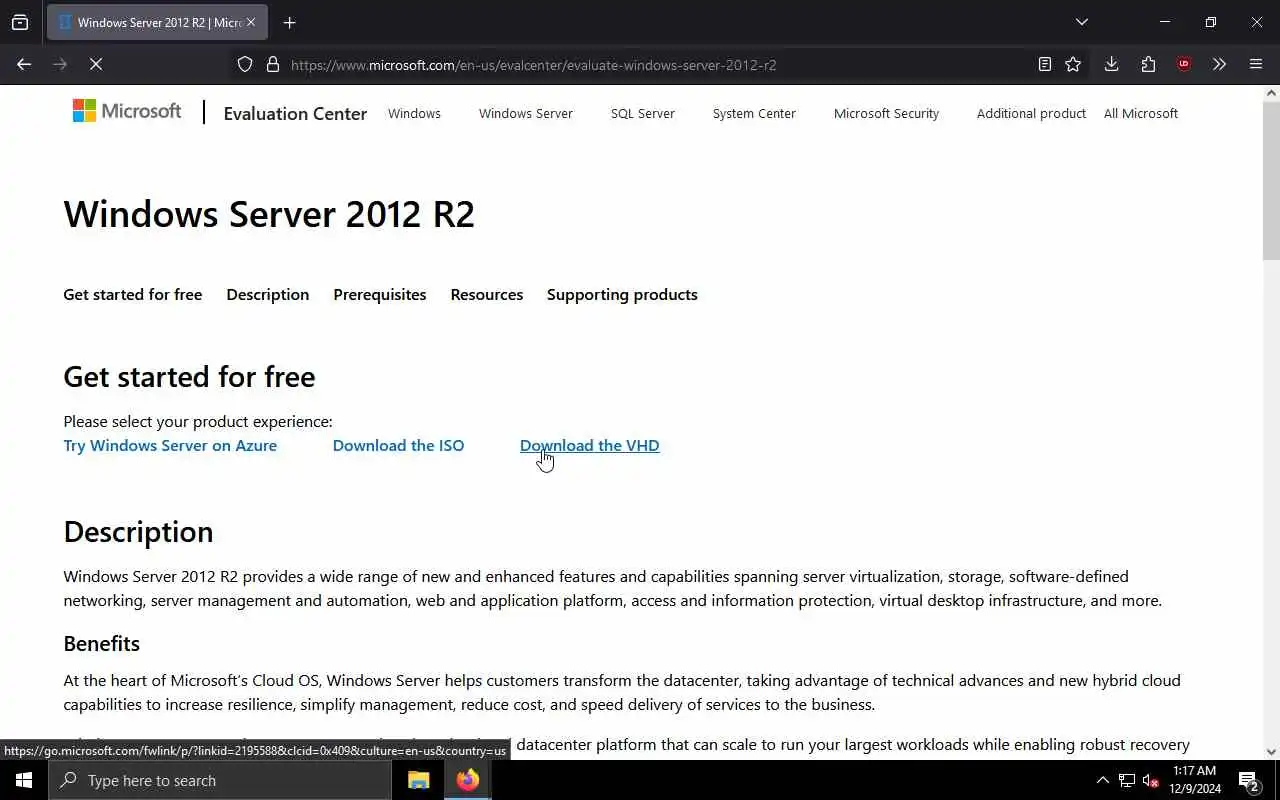Viewport: 1280px width, 800px height.
Task: Expand the list all tabs chevron
Action: click(1081, 22)
